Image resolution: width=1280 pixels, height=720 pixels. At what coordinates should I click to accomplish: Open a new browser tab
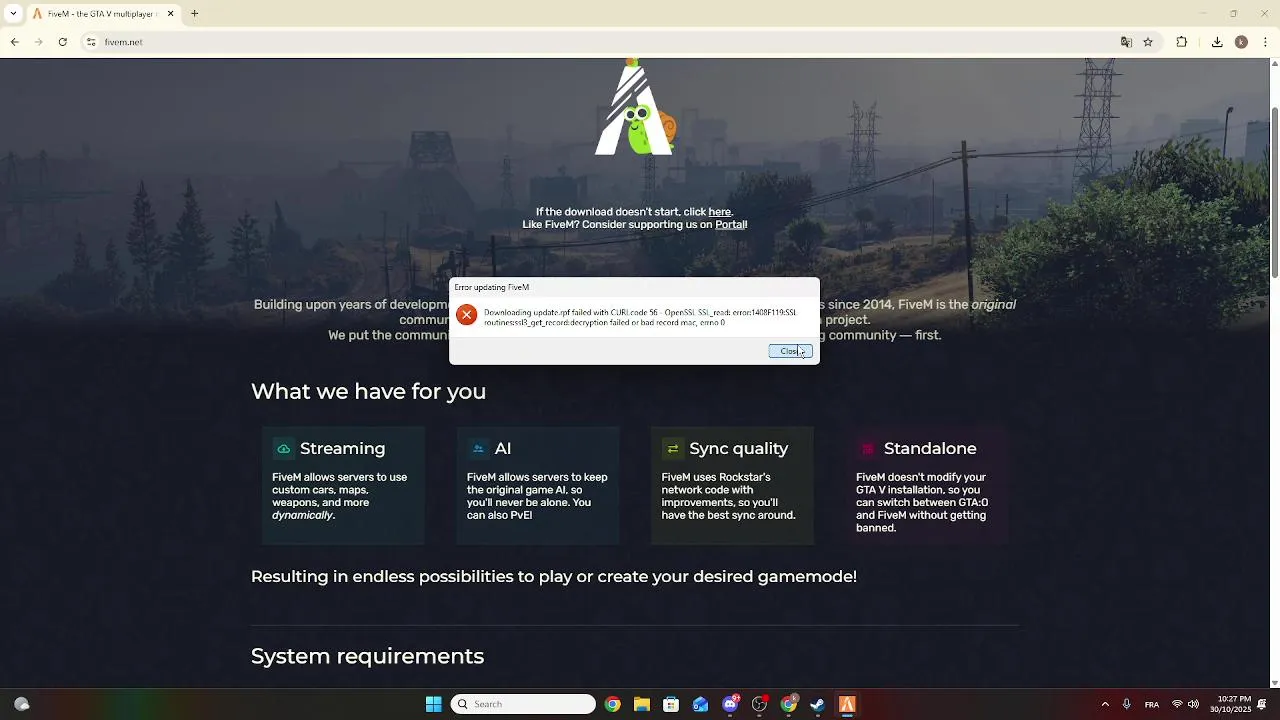click(x=195, y=14)
